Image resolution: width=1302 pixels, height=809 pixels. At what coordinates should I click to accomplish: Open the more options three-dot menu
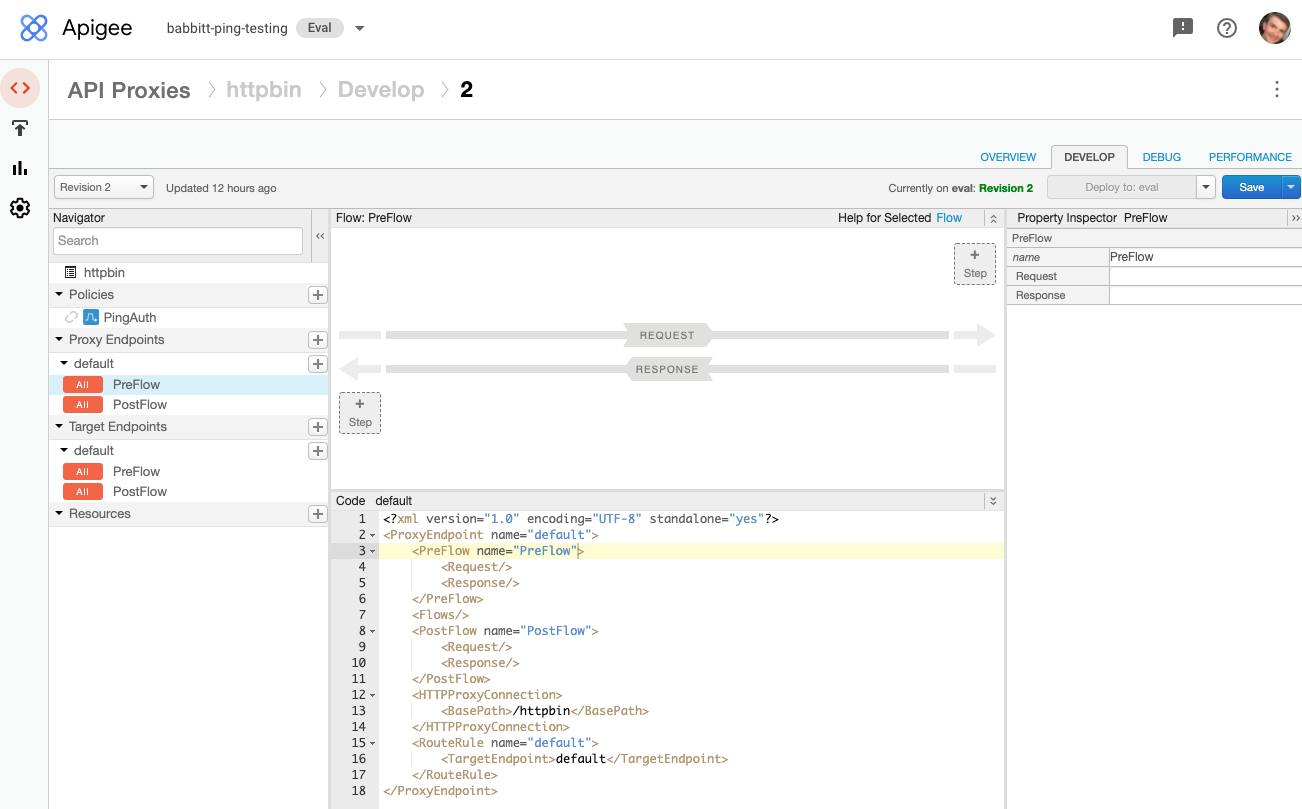point(1277,89)
